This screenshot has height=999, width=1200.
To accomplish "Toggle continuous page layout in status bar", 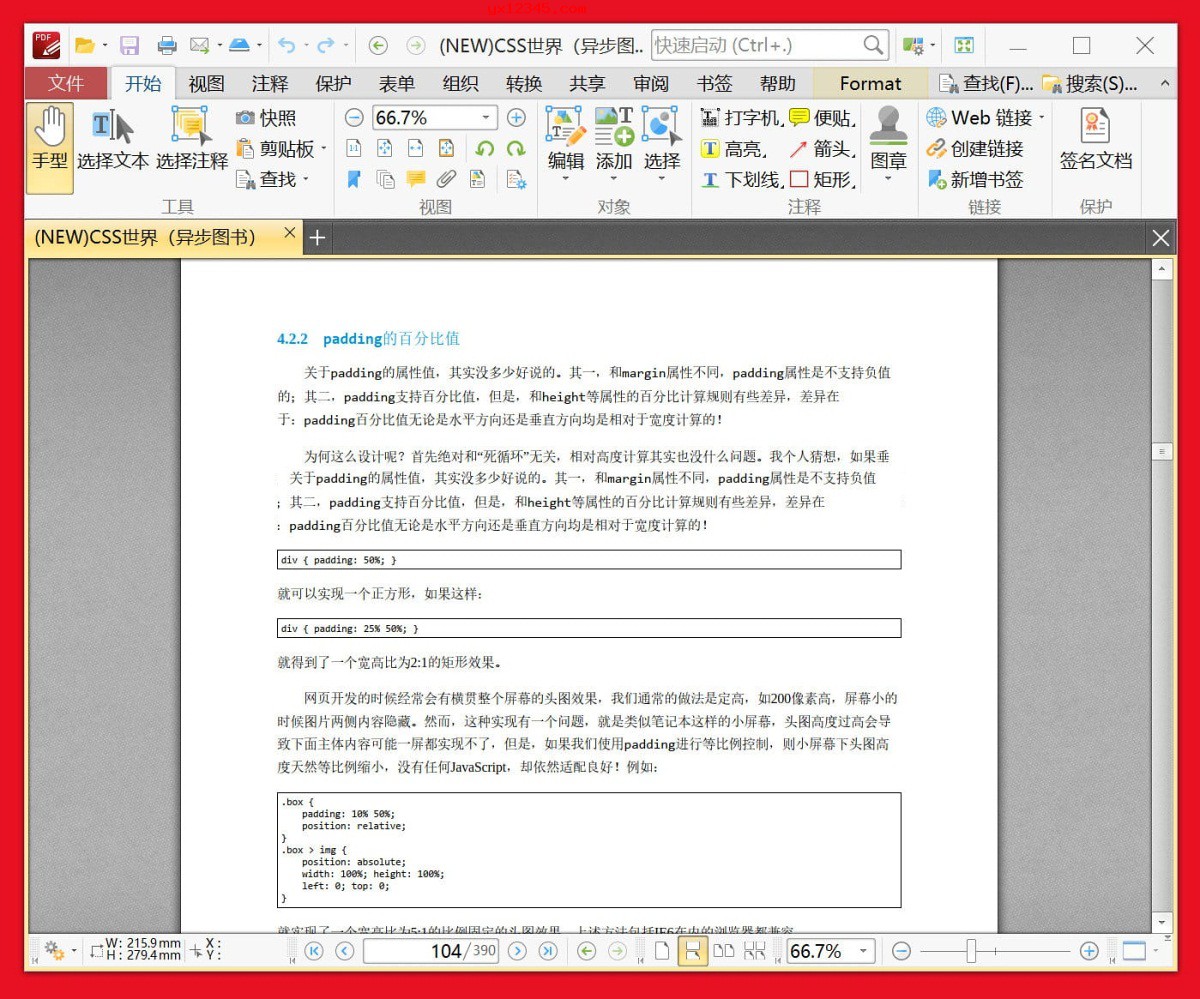I will click(x=693, y=951).
